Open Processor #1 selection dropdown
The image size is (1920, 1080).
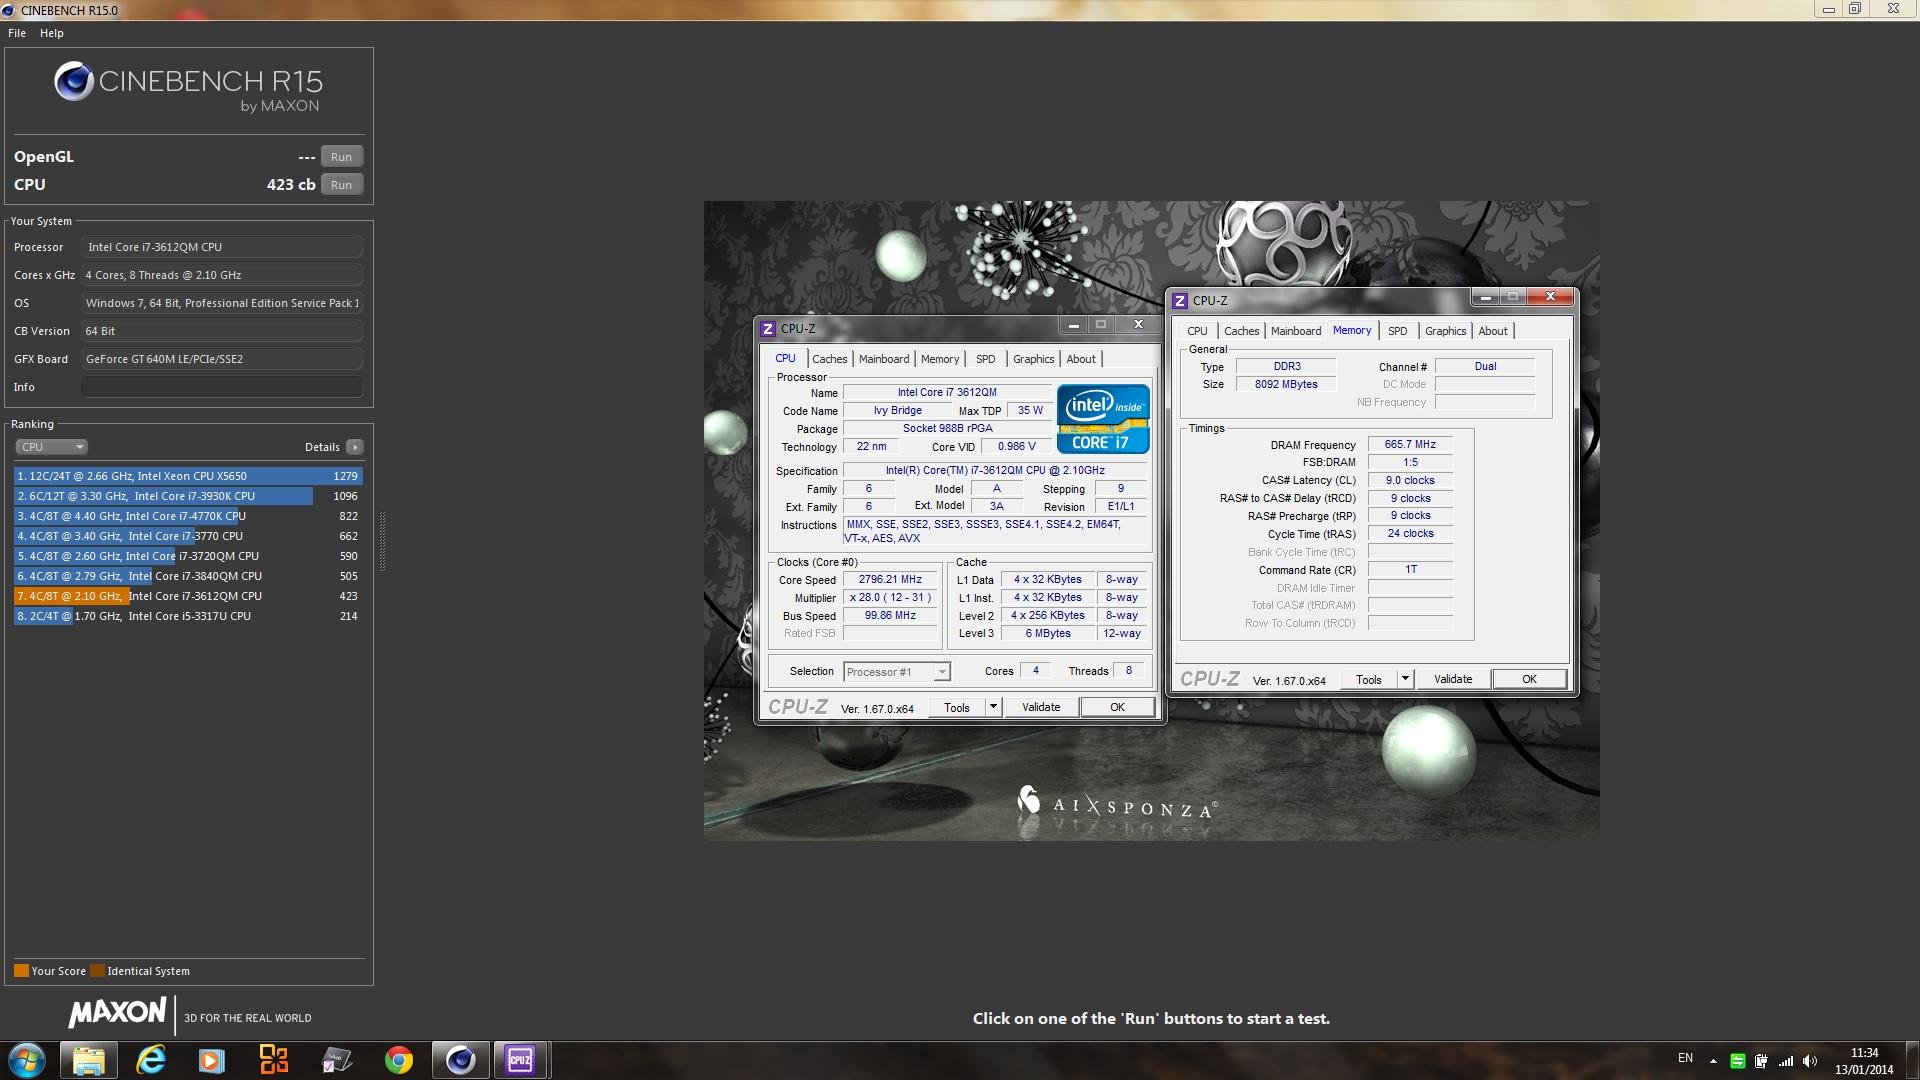896,672
